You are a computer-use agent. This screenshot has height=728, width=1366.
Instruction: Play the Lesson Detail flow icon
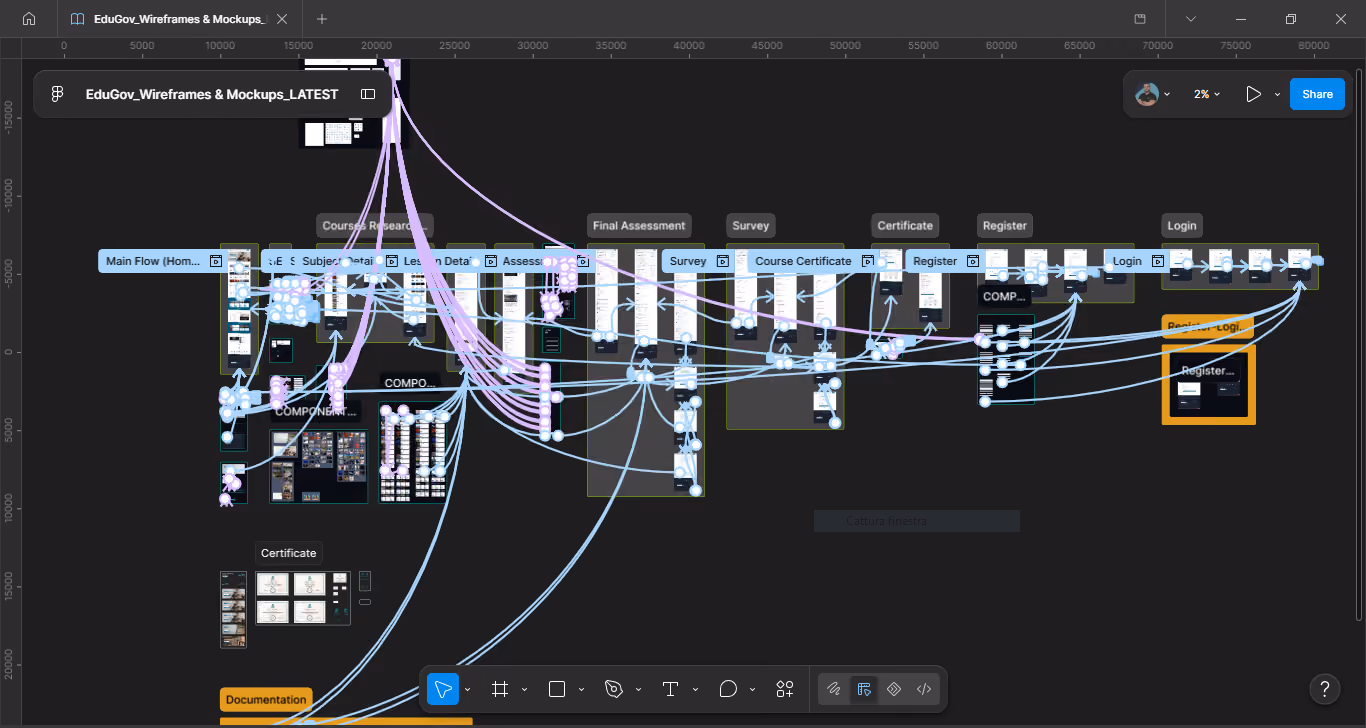coord(490,261)
